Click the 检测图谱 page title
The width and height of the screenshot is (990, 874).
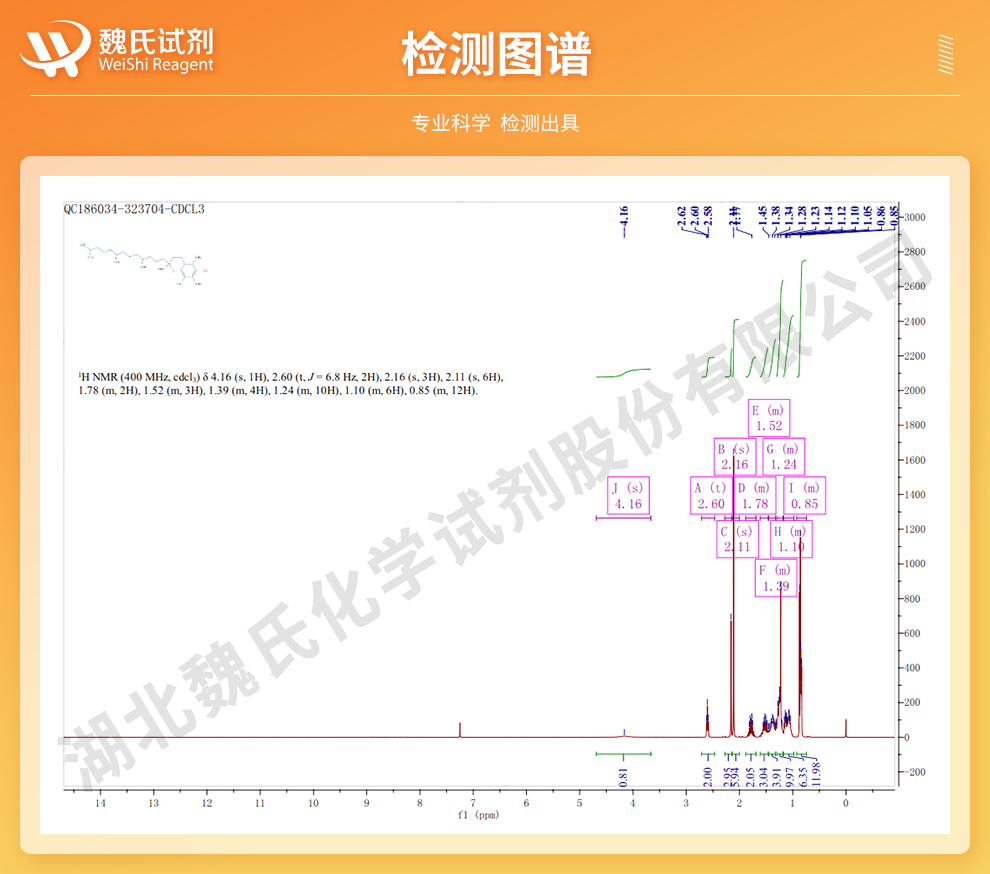point(495,53)
